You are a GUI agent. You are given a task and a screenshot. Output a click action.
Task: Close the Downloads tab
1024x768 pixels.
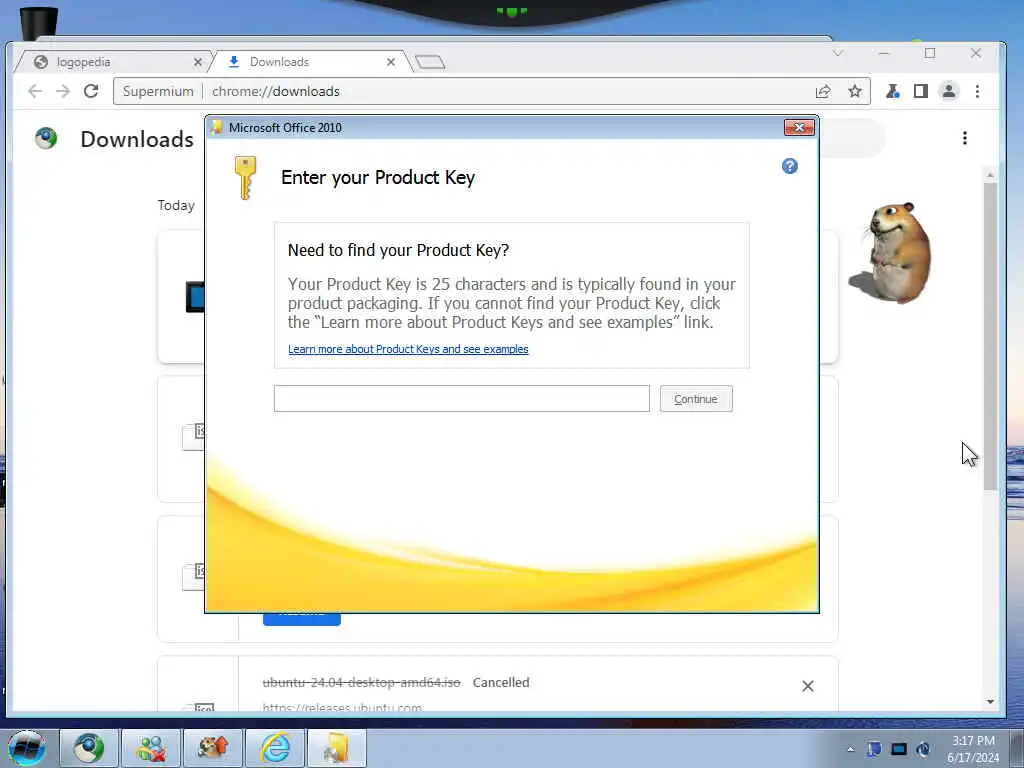[x=391, y=62]
